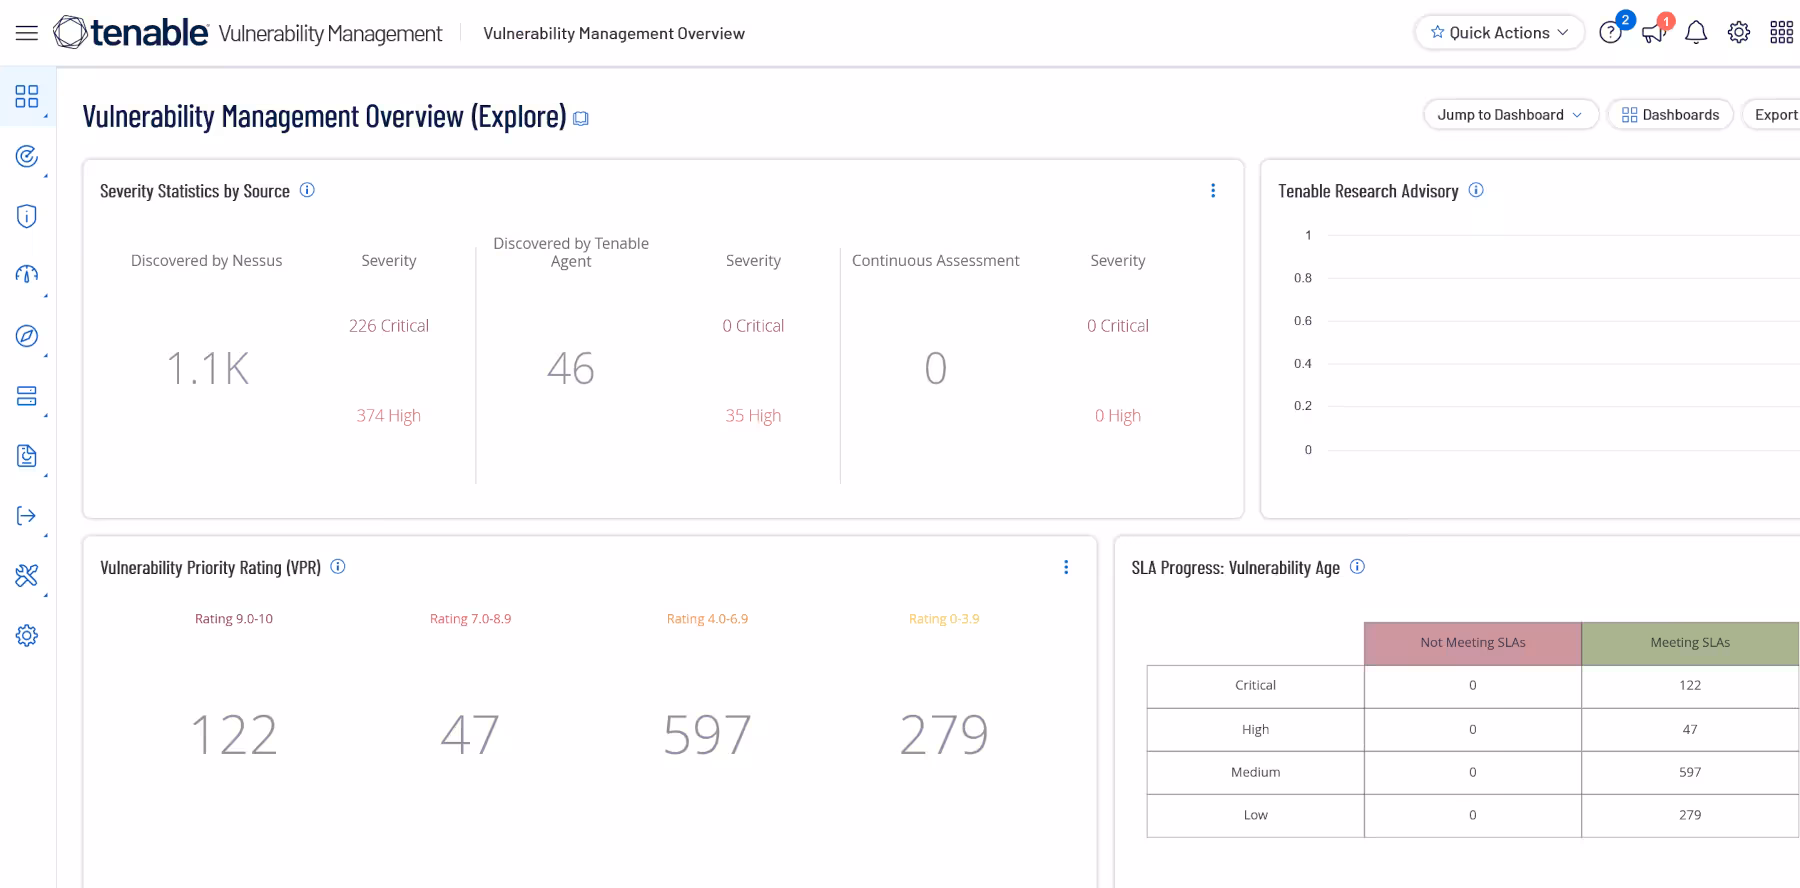Expand Jump to Dashboard dropdown

pyautogui.click(x=1511, y=115)
